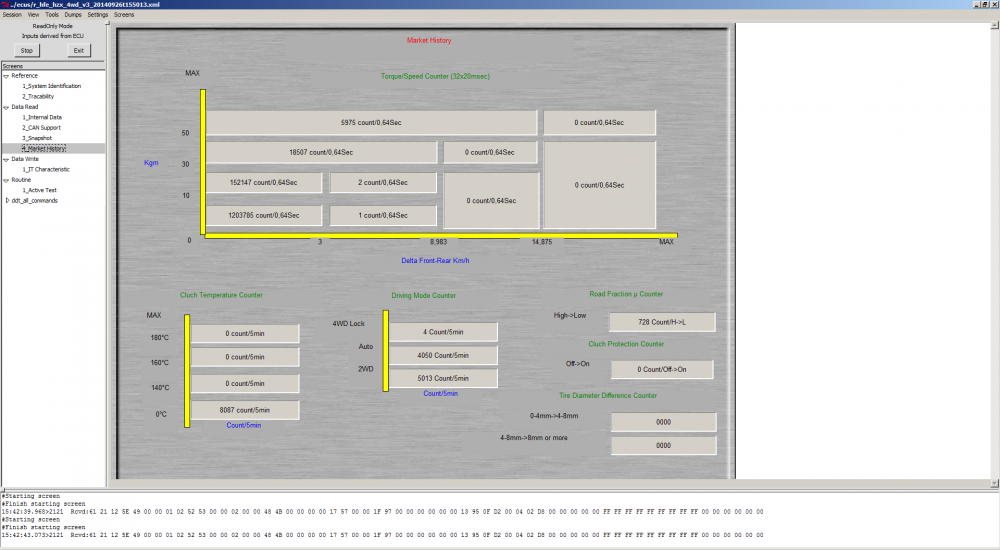Image resolution: width=1000 pixels, height=550 pixels.
Task: Select 2_CAN Support screen
Action: click(41, 128)
